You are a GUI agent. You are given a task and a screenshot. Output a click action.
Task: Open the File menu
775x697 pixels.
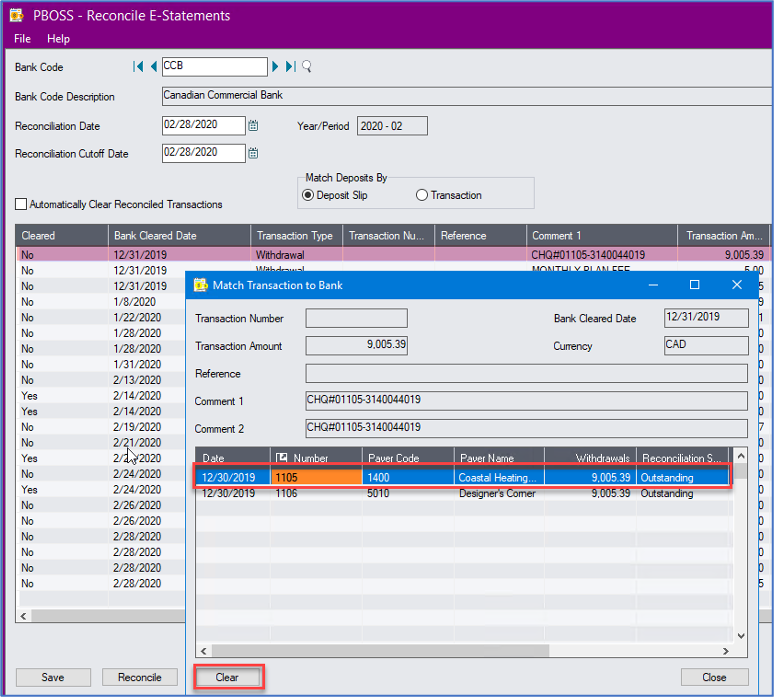pyautogui.click(x=22, y=39)
